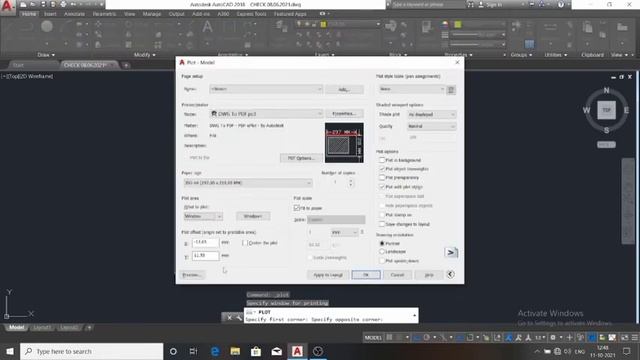640x360 pixels.
Task: Toggle Plot upside-down checkbox
Action: (x=382, y=261)
